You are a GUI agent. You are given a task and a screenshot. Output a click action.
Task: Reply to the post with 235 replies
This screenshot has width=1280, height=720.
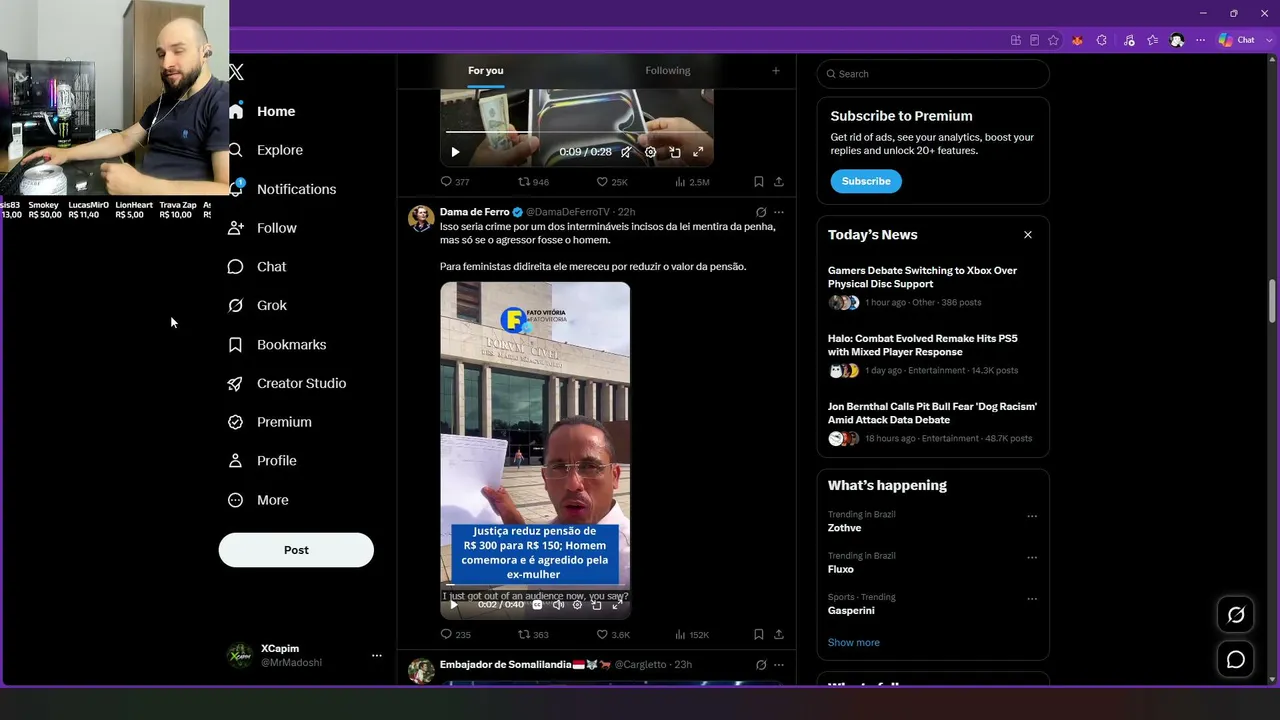[x=456, y=634]
